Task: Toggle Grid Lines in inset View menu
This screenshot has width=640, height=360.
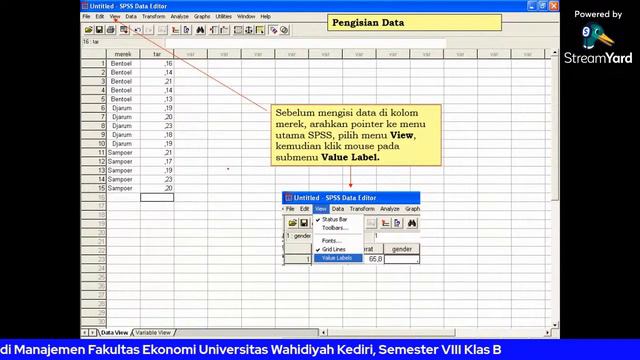Action: point(338,249)
